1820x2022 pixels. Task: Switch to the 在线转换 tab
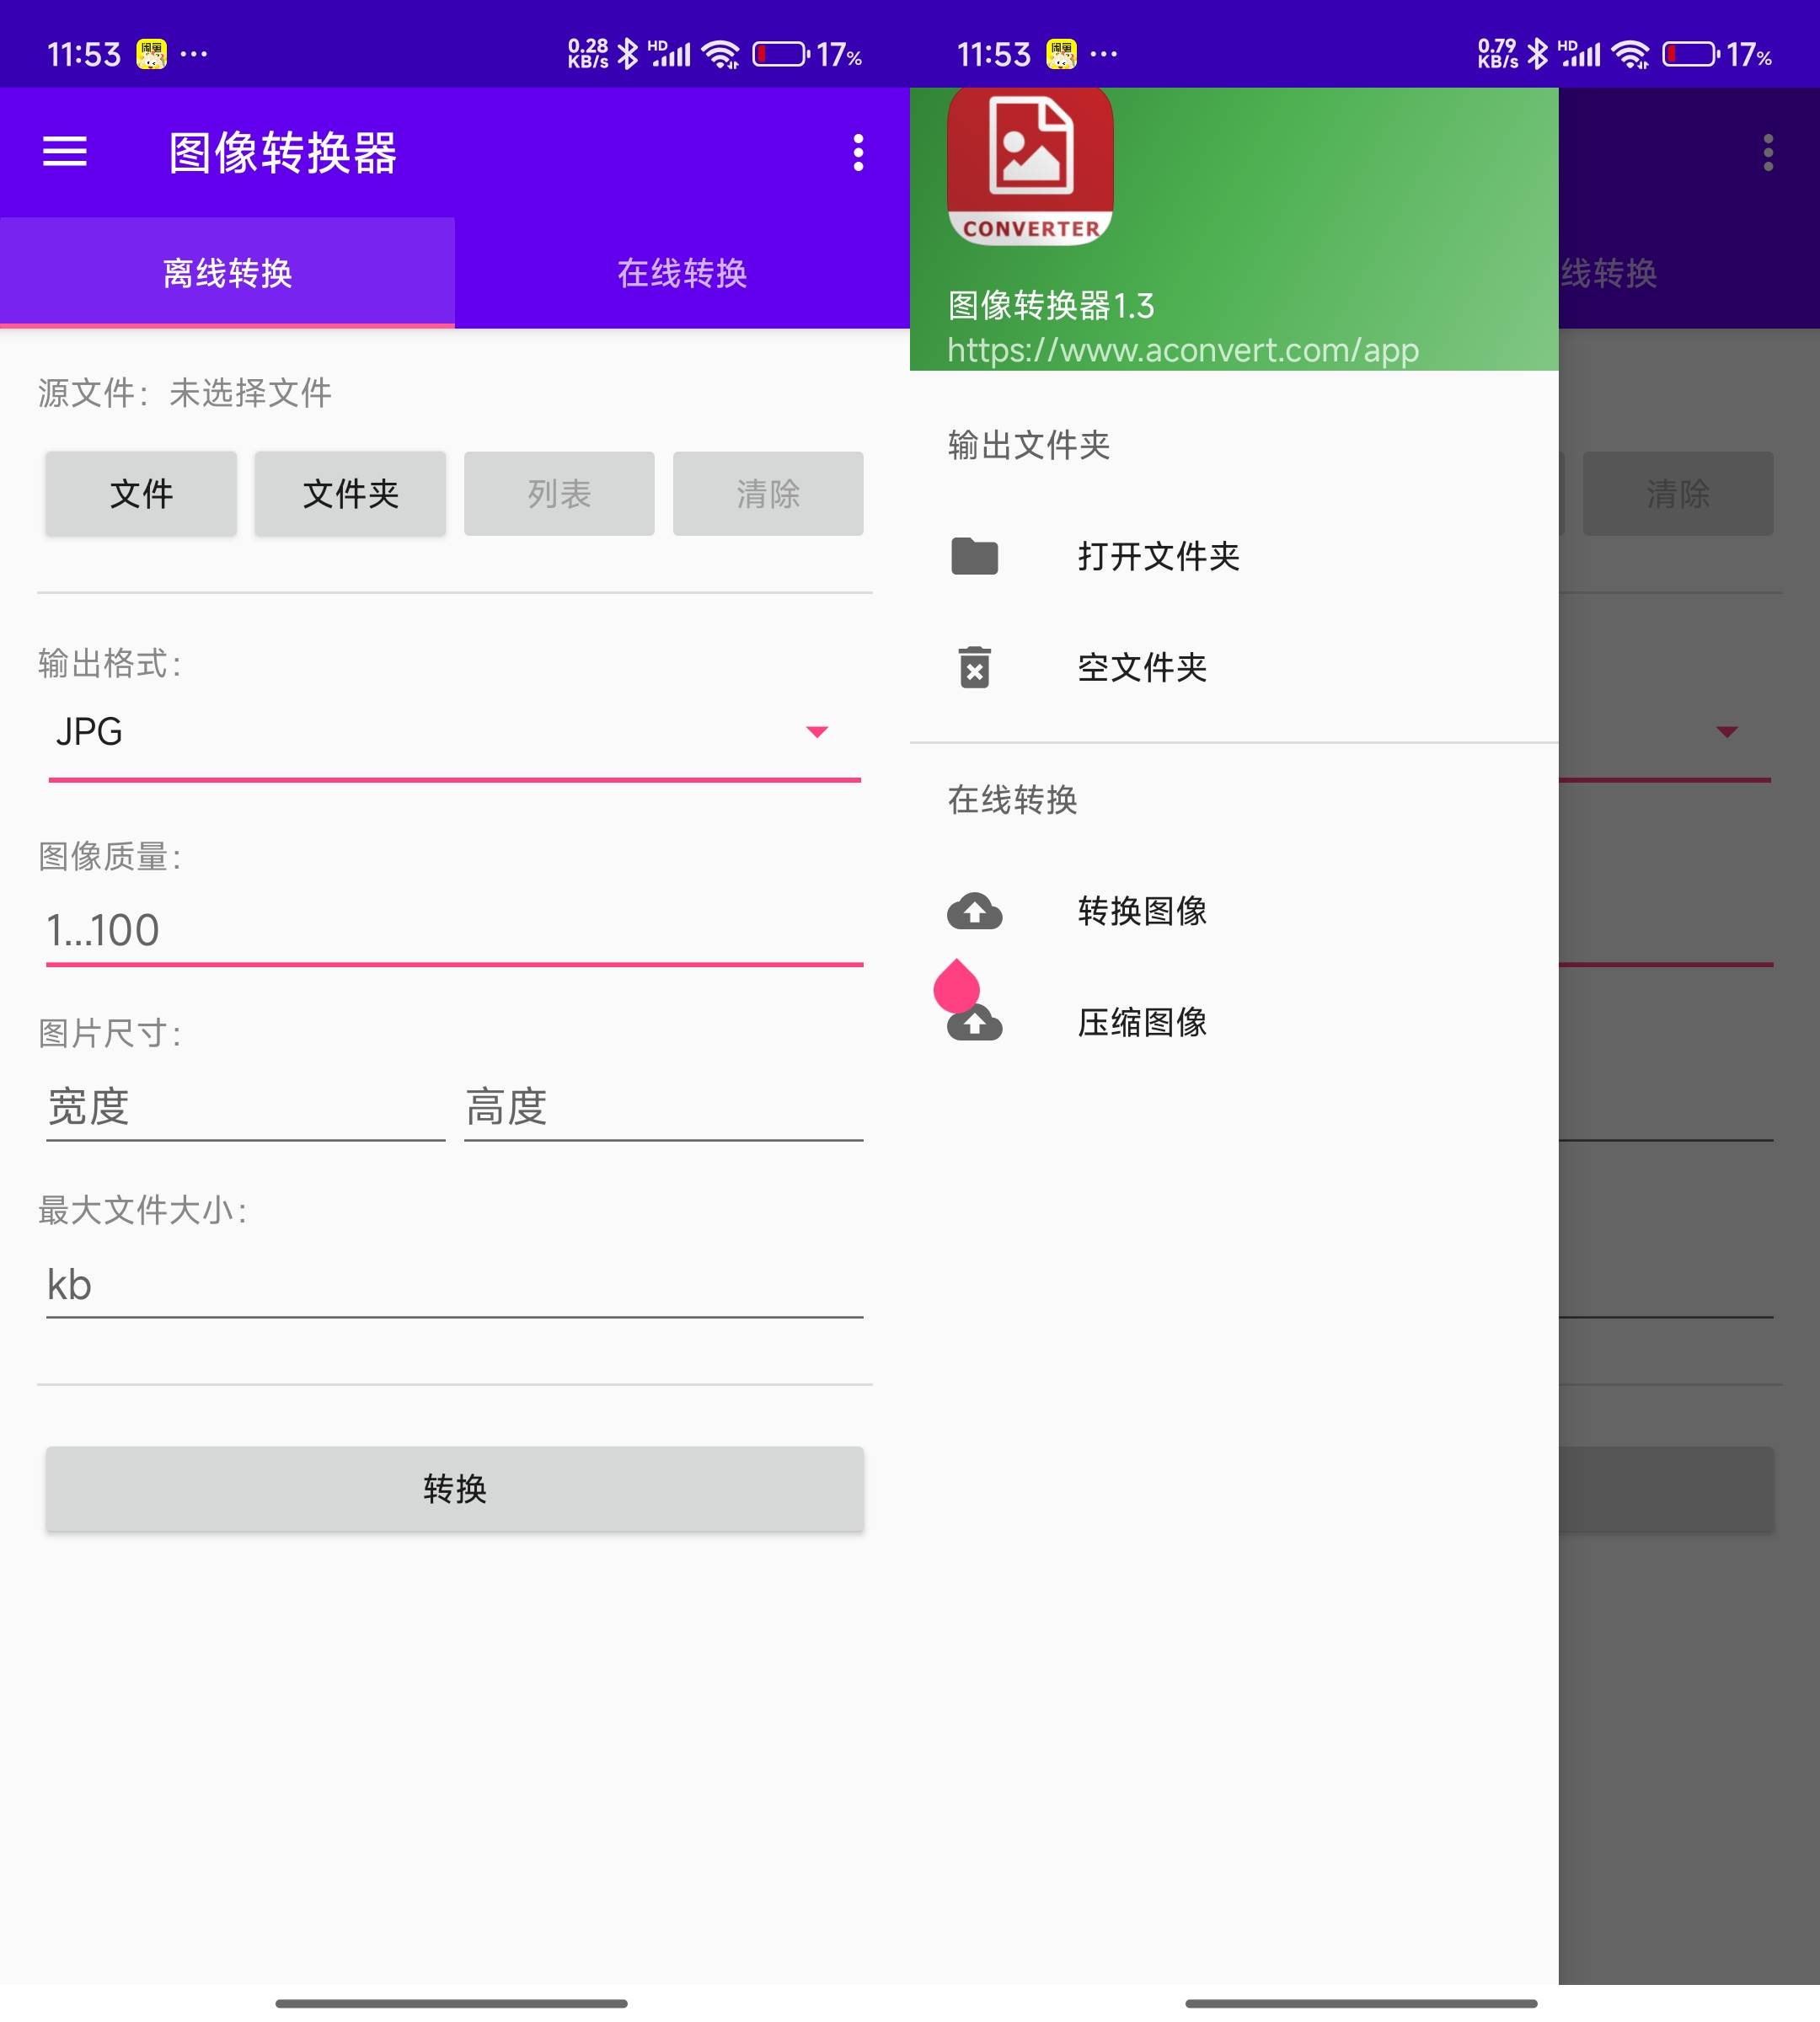pyautogui.click(x=682, y=272)
